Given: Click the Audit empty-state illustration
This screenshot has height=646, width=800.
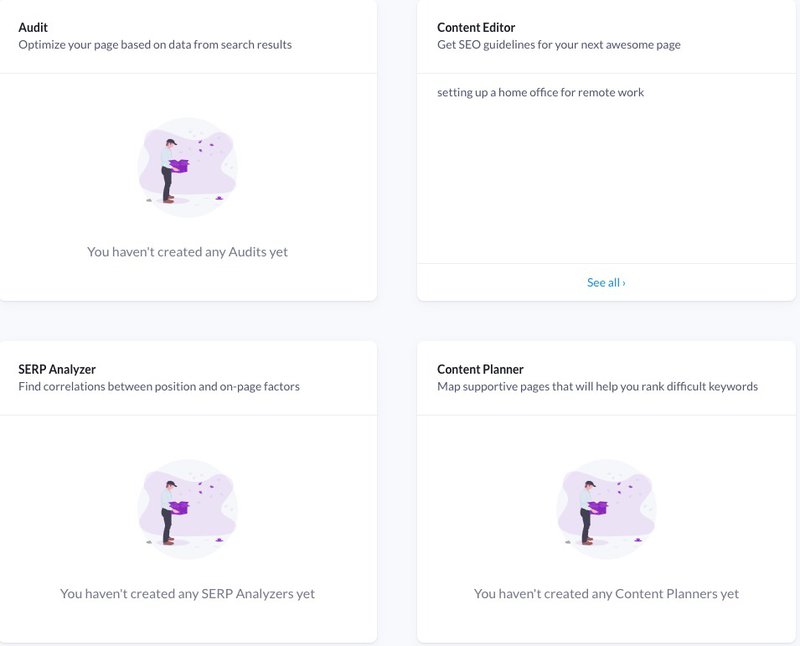Looking at the screenshot, I should click(188, 165).
